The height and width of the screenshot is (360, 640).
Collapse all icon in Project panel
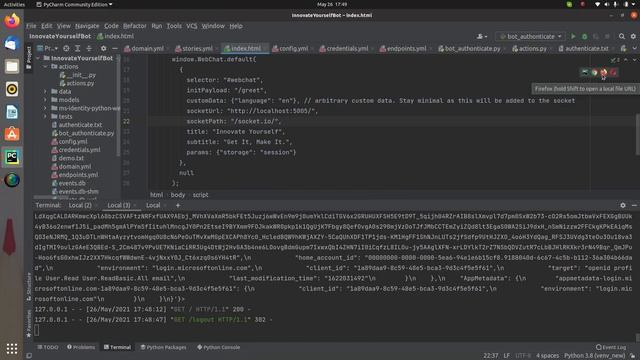89,48
